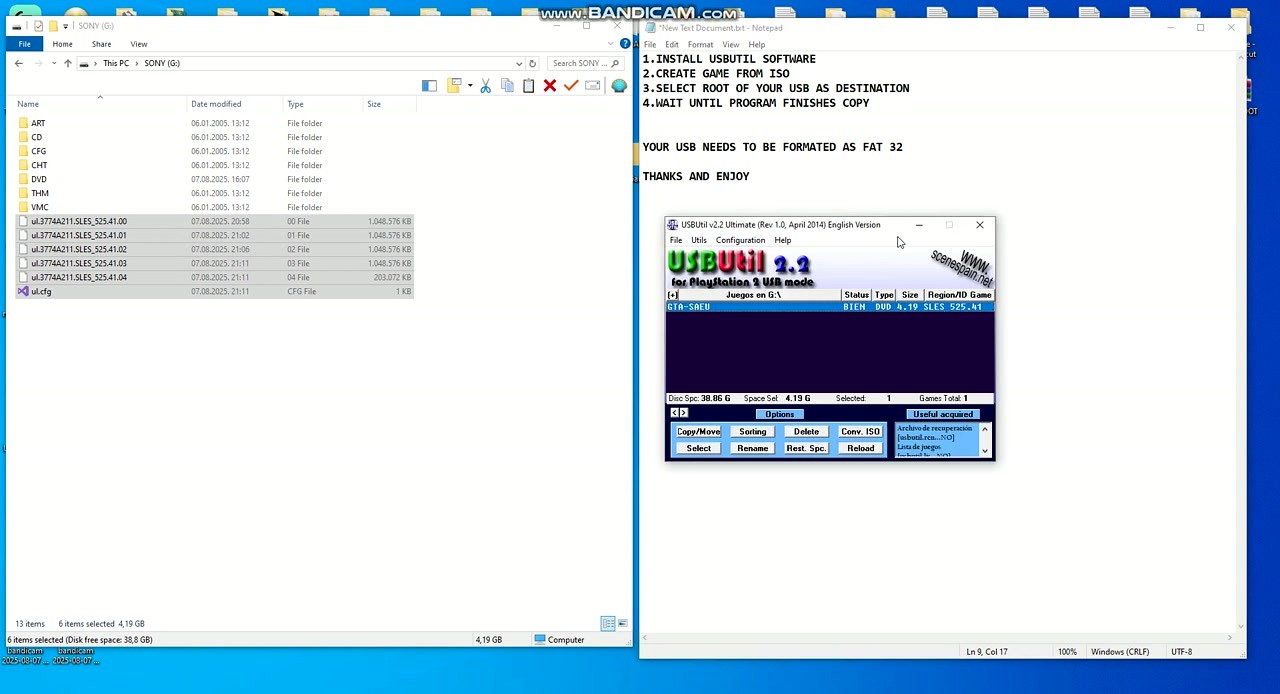This screenshot has height=694, width=1280.
Task: Open the Utils menu in USBUtil
Action: (x=698, y=240)
